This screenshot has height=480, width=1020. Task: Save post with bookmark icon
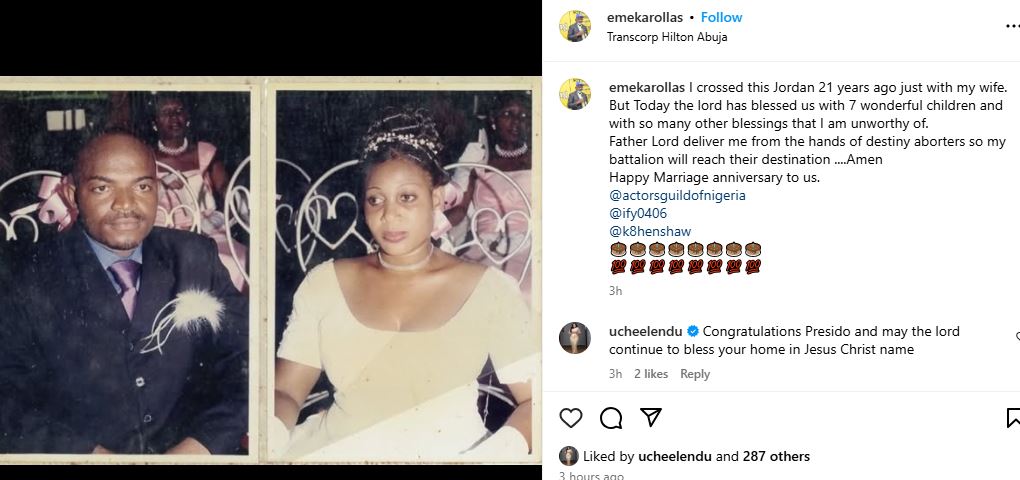click(1012, 417)
